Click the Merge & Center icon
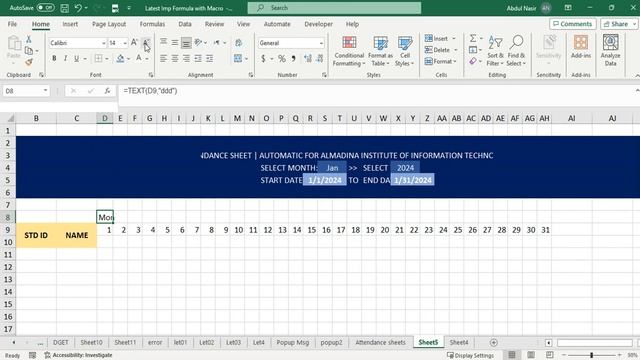 (238, 58)
